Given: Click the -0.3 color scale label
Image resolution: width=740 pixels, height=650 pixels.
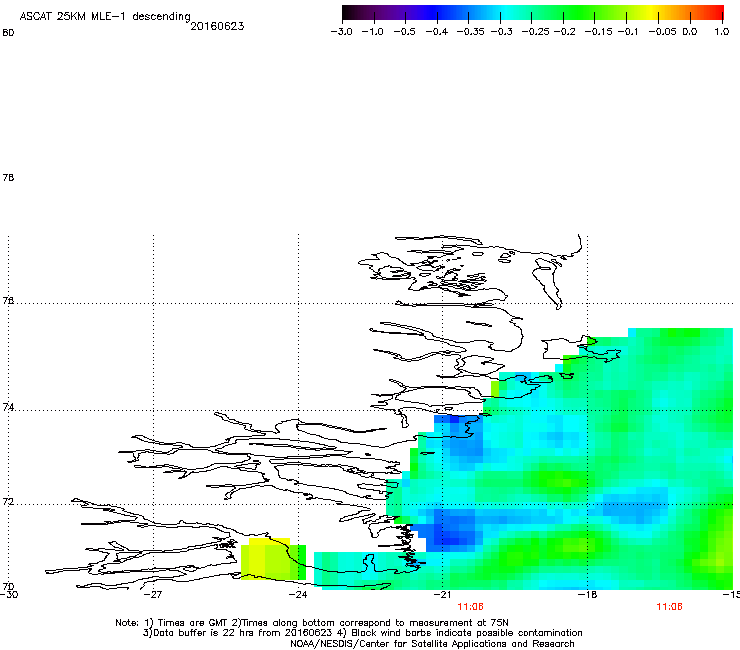Looking at the screenshot, I should point(502,32).
